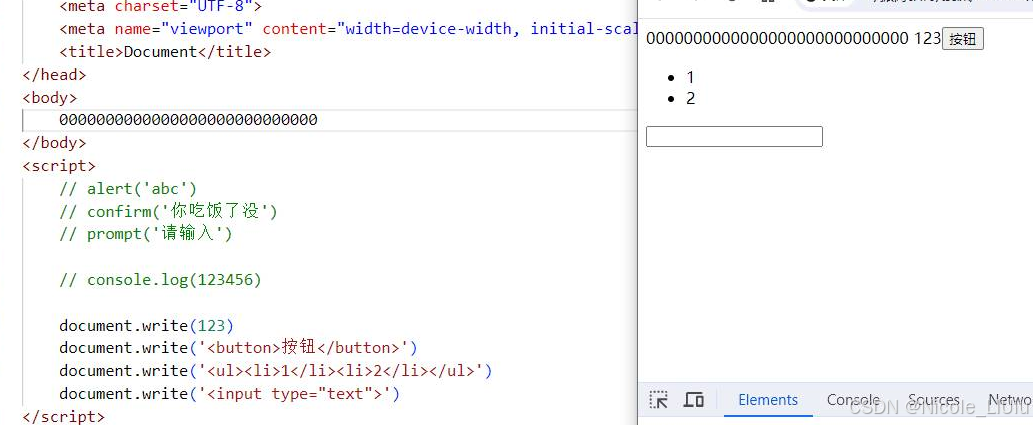
Task: Switch to the Elements tab in DevTools
Action: [768, 400]
